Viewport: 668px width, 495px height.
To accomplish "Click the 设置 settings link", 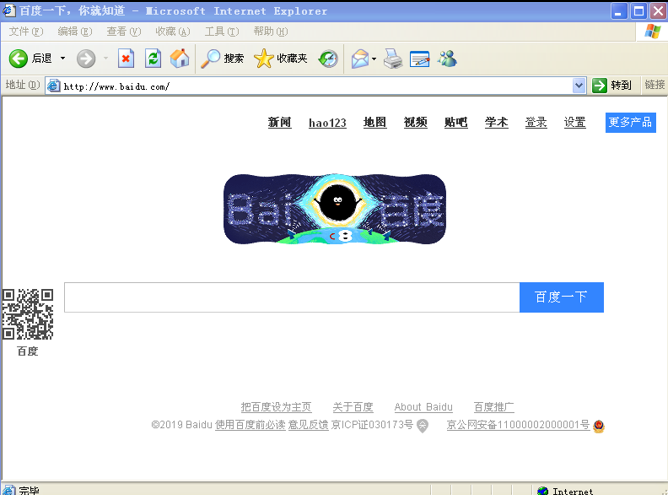I will click(x=575, y=123).
